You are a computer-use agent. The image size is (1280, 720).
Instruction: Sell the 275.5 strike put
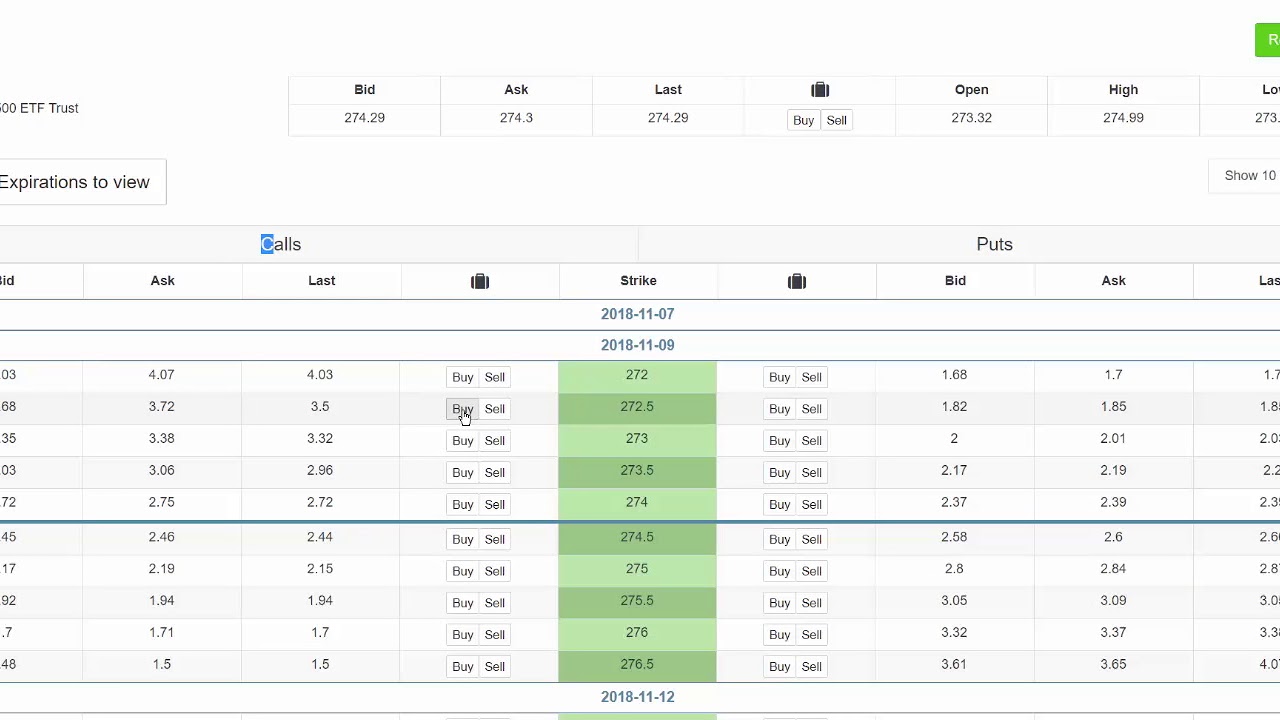click(x=811, y=603)
